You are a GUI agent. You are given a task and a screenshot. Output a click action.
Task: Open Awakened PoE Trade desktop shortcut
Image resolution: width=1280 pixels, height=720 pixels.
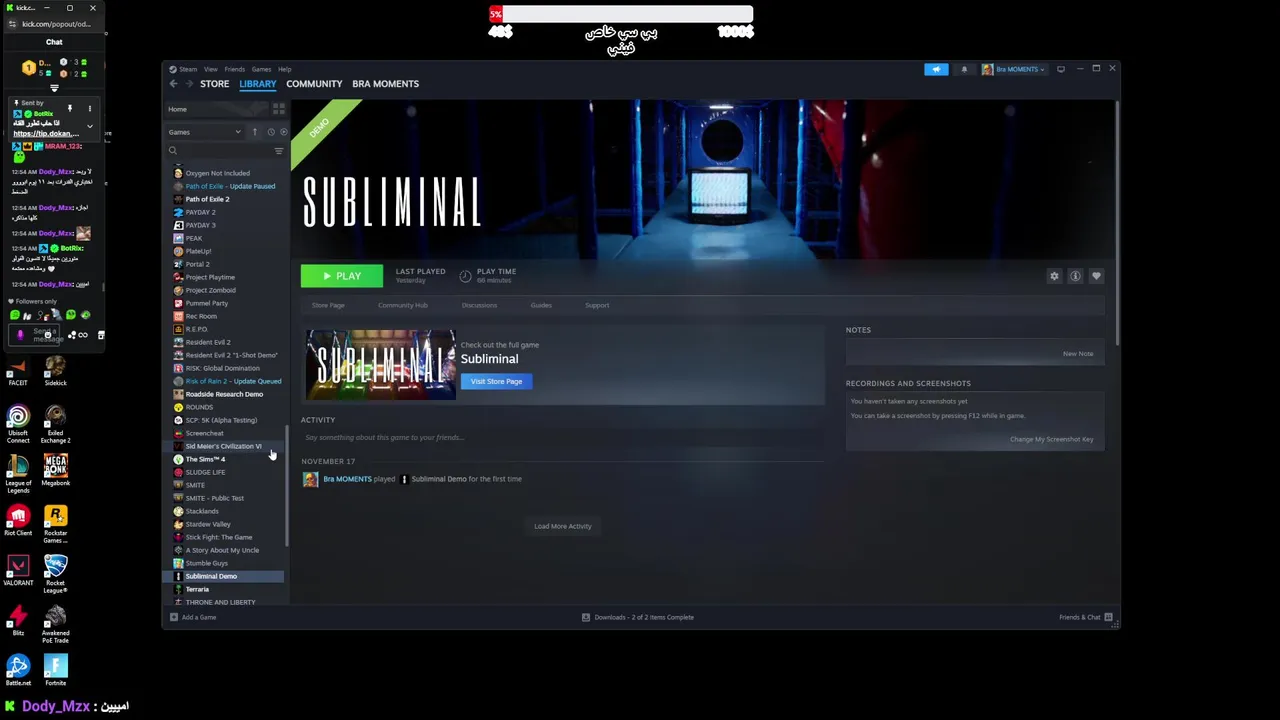[56, 623]
